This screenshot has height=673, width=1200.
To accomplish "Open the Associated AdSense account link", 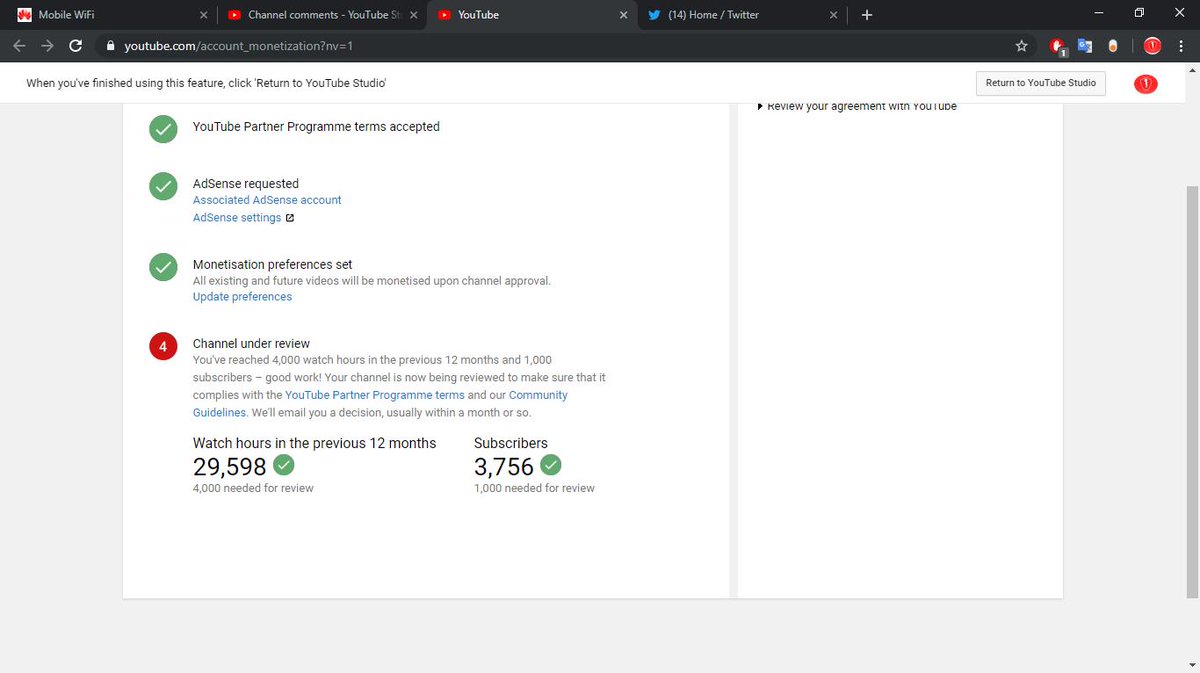I will coord(267,200).
